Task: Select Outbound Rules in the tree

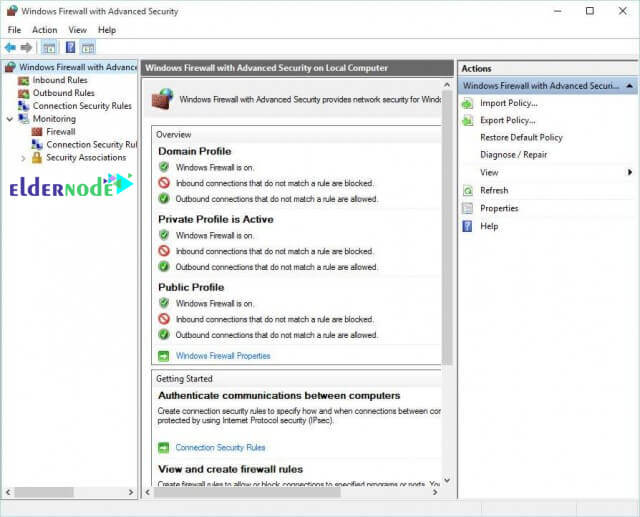Action: tap(64, 93)
